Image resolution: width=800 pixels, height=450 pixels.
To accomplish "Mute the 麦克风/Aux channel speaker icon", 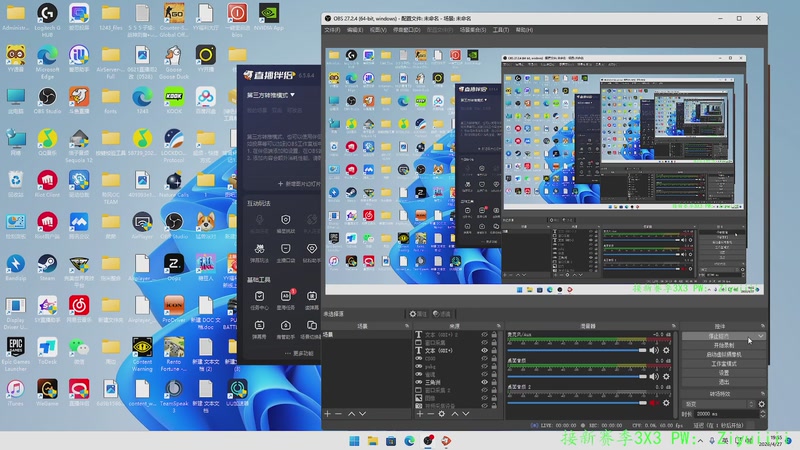I will click(x=654, y=350).
